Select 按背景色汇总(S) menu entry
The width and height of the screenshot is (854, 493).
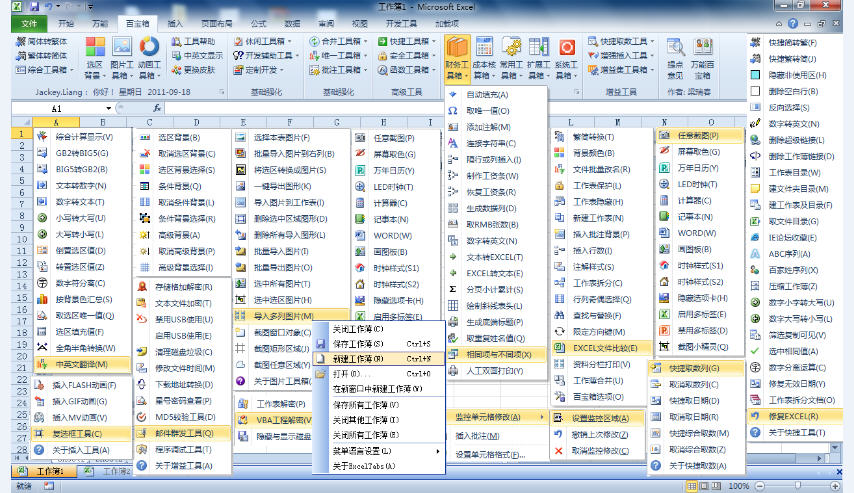83,299
